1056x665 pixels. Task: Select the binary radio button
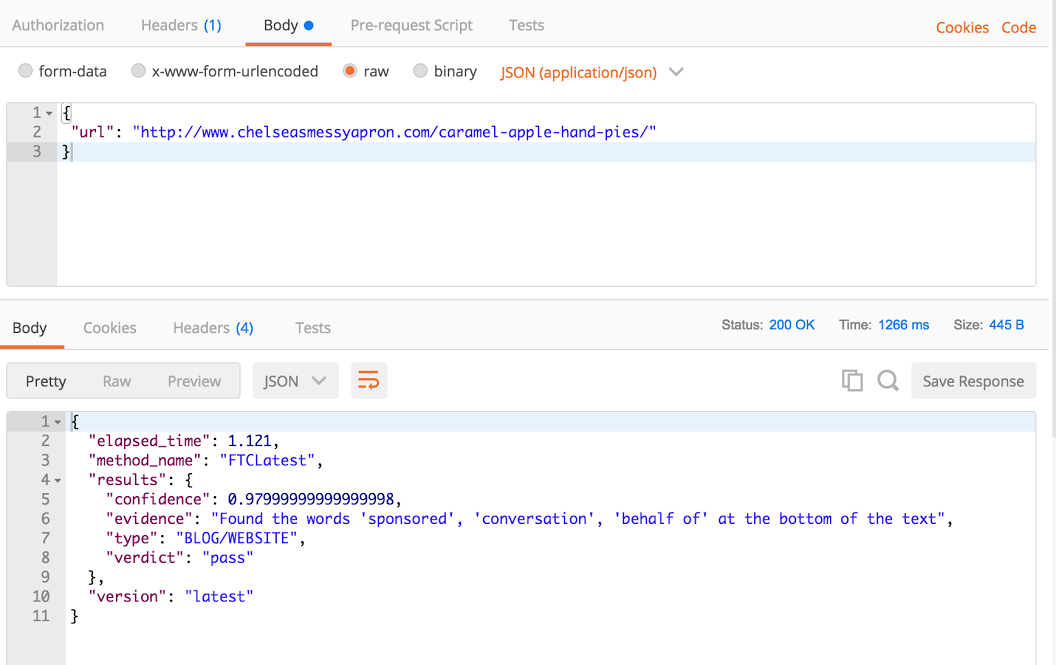(x=420, y=71)
